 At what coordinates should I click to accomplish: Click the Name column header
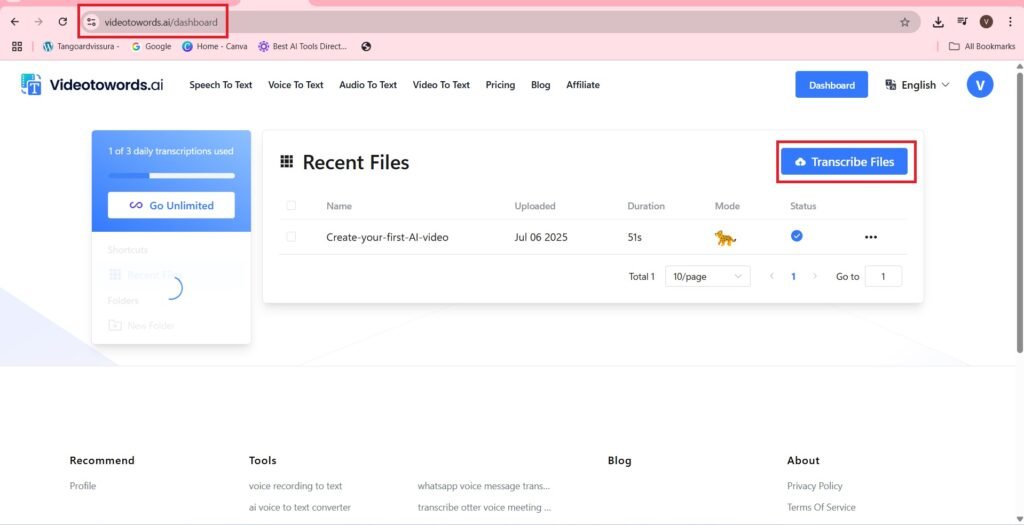[x=339, y=206]
